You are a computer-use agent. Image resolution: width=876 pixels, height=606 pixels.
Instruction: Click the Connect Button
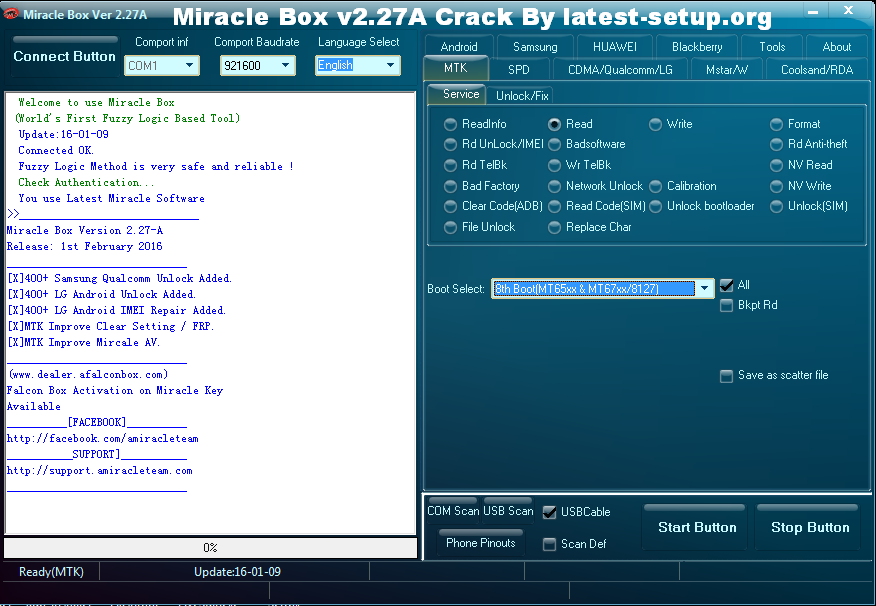pos(64,56)
